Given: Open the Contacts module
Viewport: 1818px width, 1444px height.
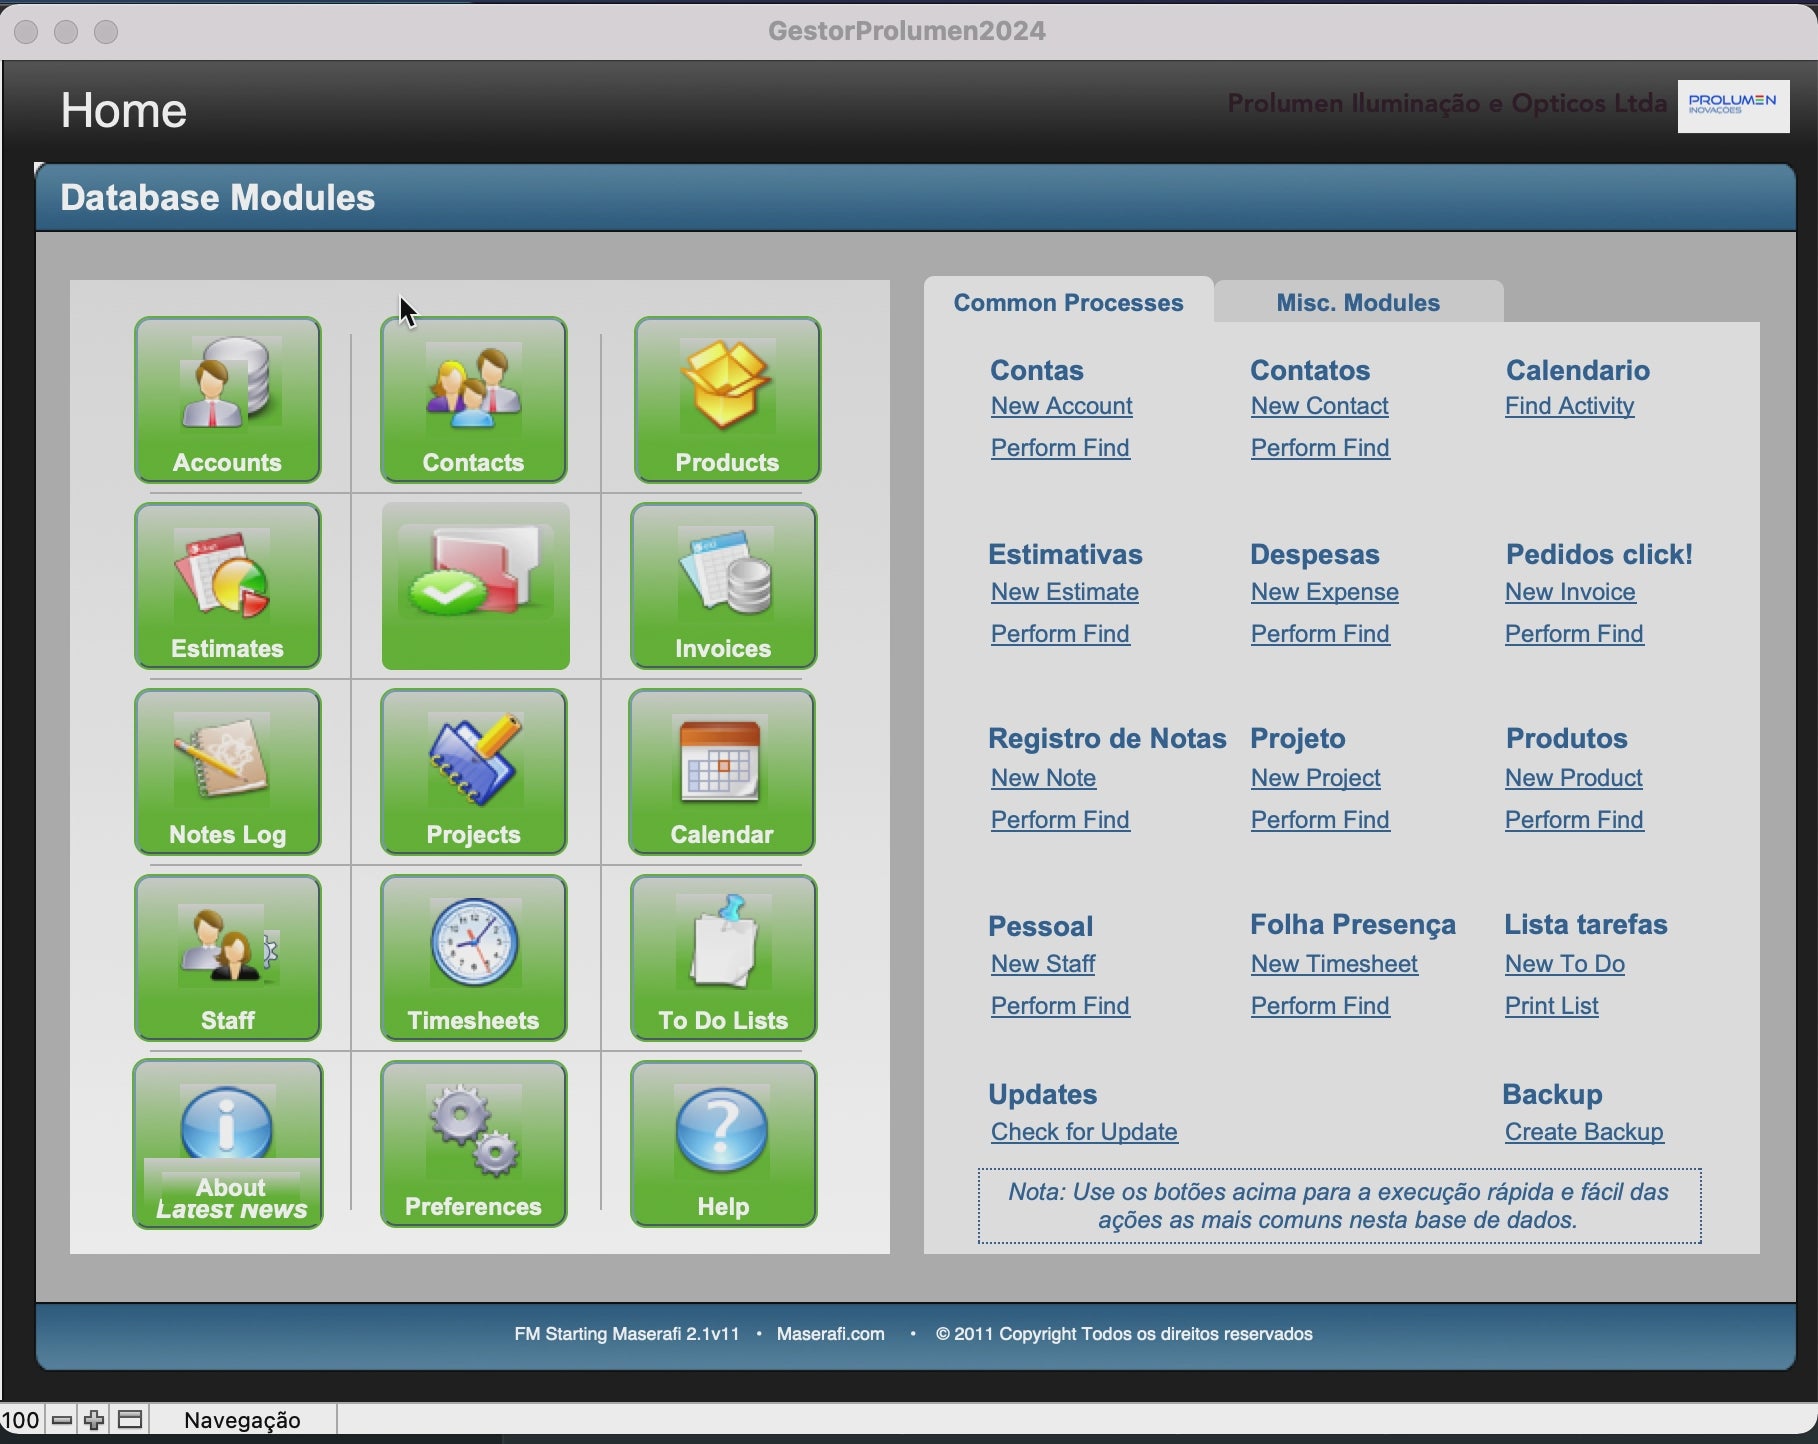Looking at the screenshot, I should click(x=474, y=400).
